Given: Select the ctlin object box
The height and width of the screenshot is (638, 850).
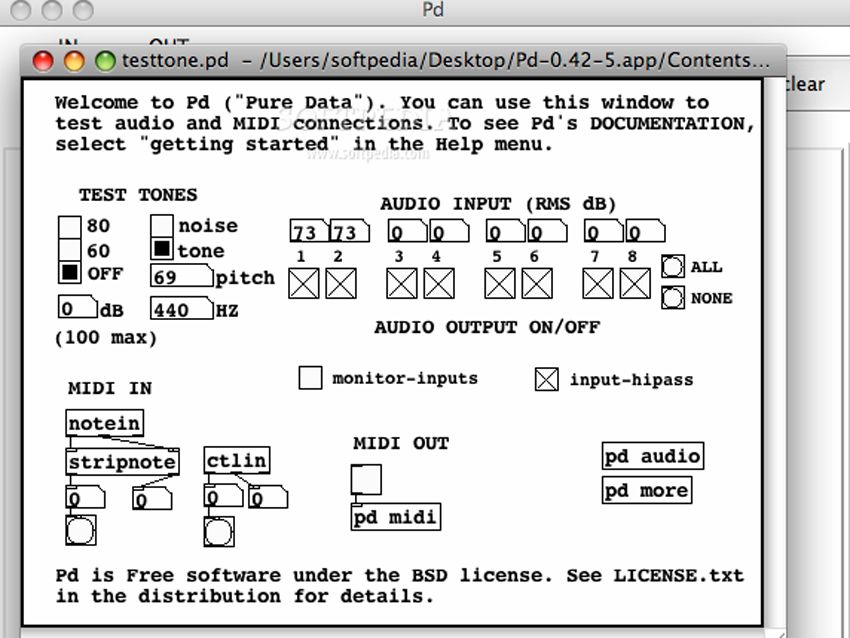Looking at the screenshot, I should (x=237, y=460).
